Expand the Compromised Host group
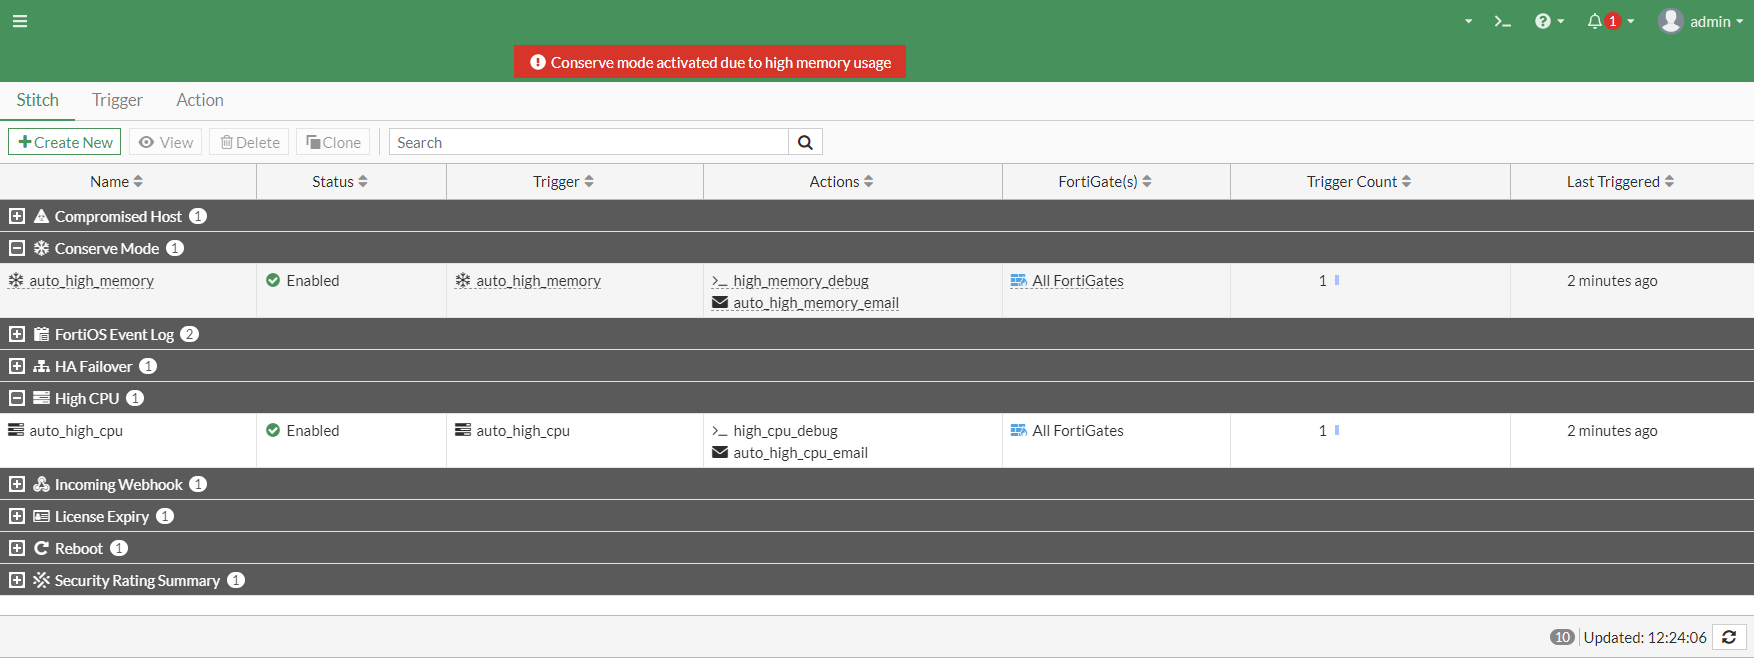The height and width of the screenshot is (658, 1754). [17, 216]
